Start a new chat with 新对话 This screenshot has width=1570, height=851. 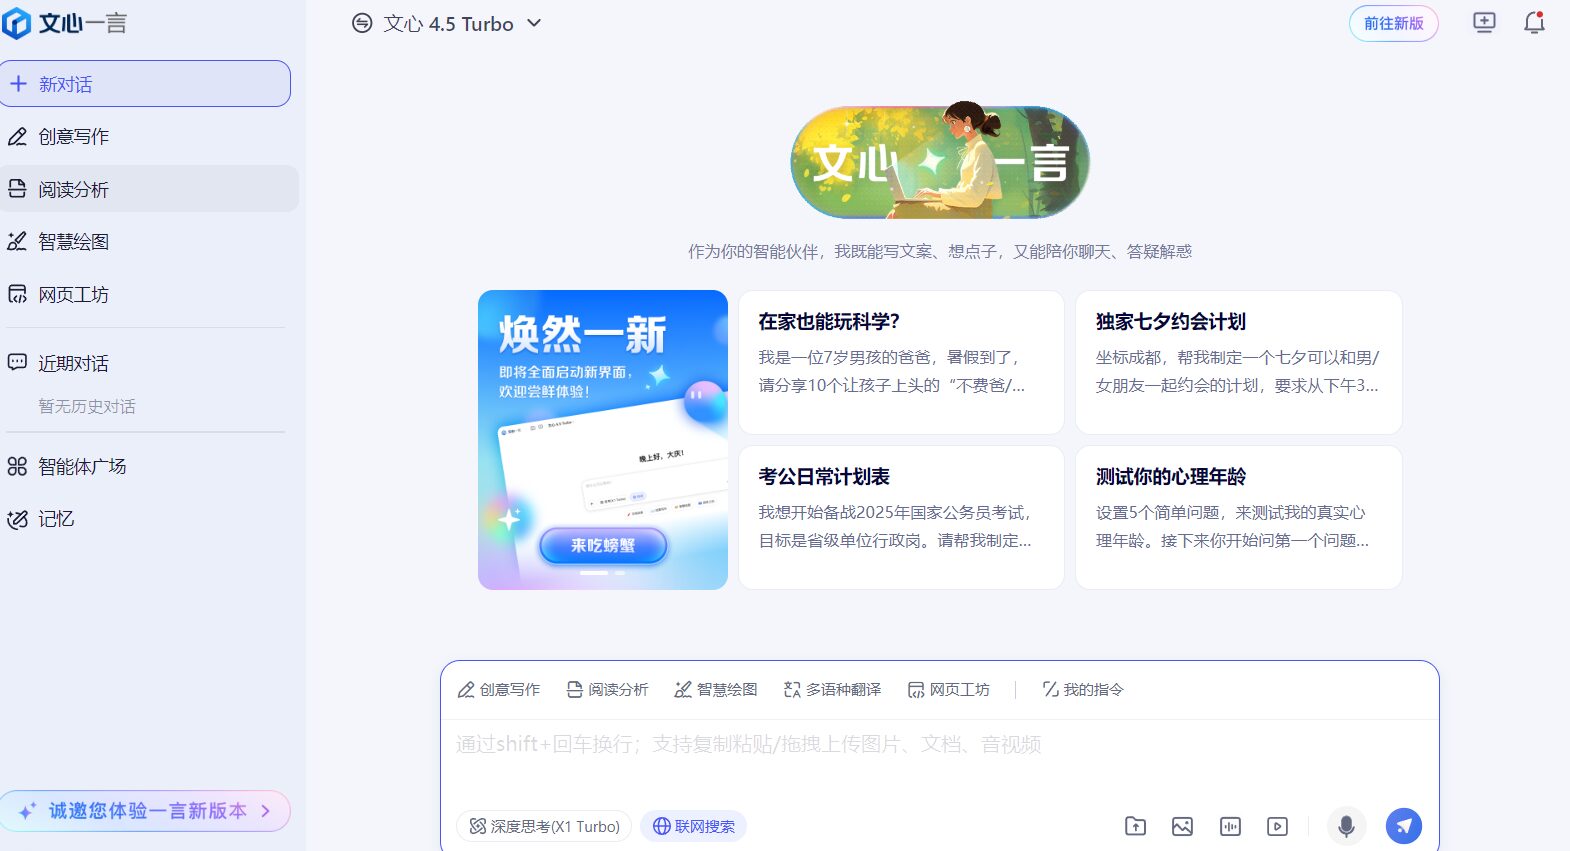click(145, 84)
